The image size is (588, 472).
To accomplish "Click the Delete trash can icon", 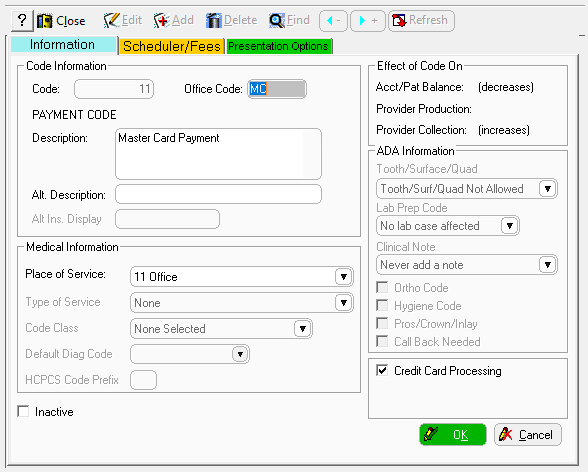I will coord(214,20).
